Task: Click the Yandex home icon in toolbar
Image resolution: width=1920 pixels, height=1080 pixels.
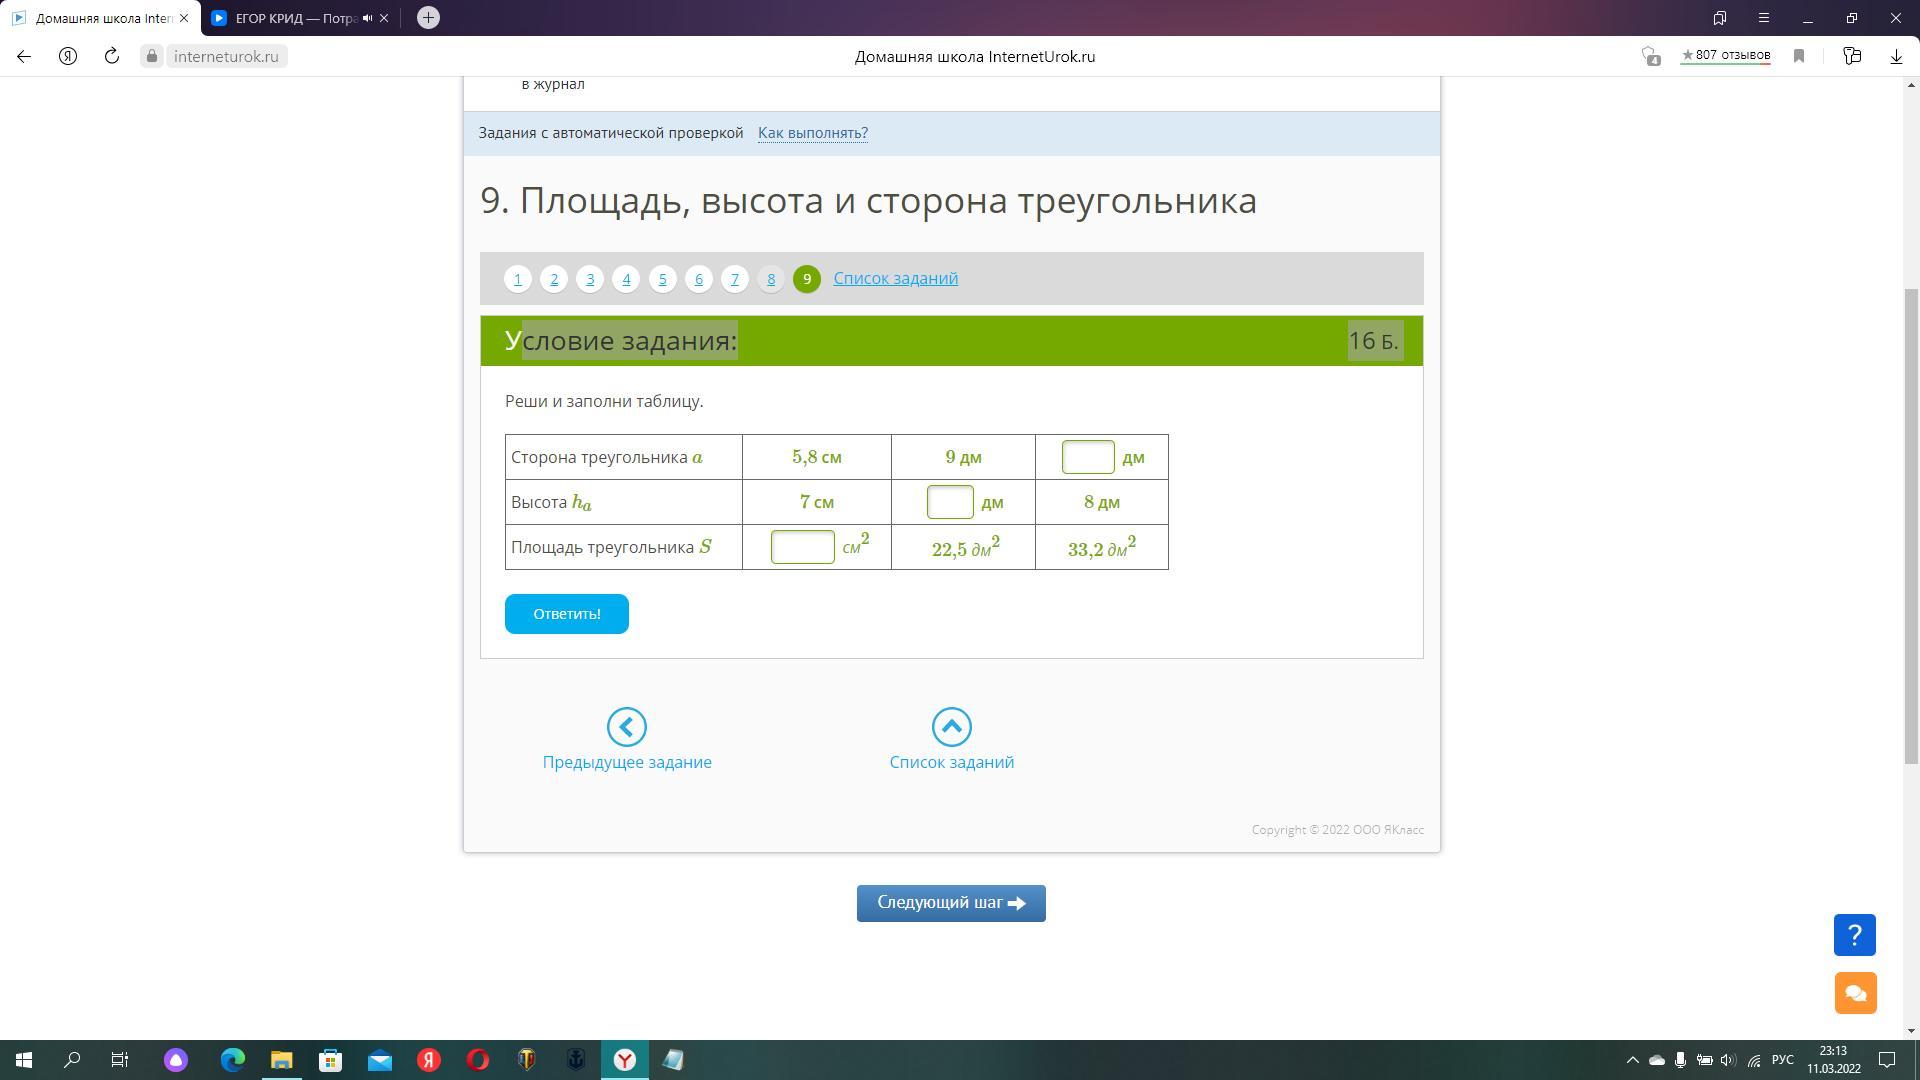Action: pyautogui.click(x=68, y=57)
